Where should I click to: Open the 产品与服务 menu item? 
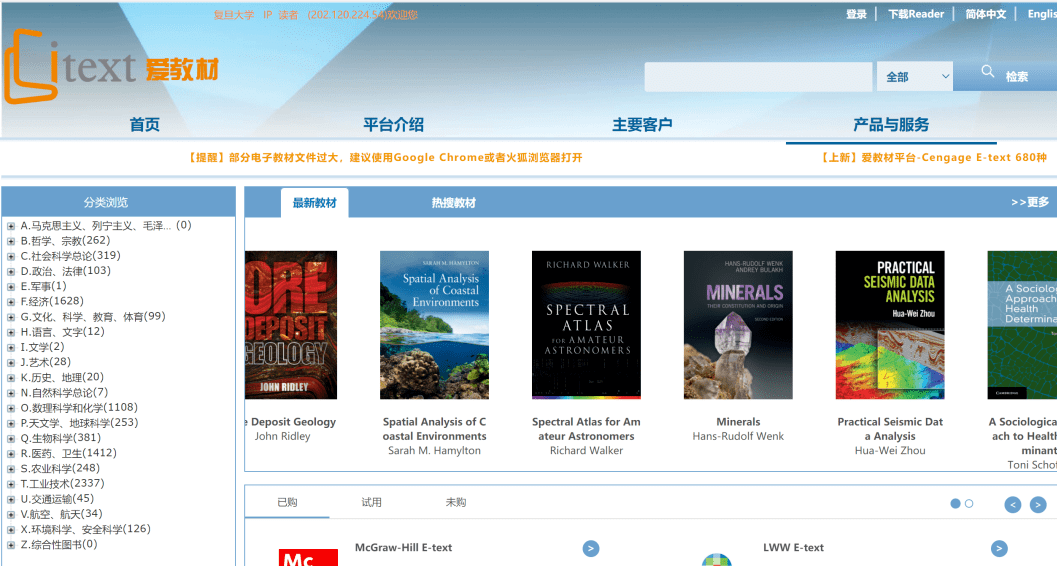point(891,125)
